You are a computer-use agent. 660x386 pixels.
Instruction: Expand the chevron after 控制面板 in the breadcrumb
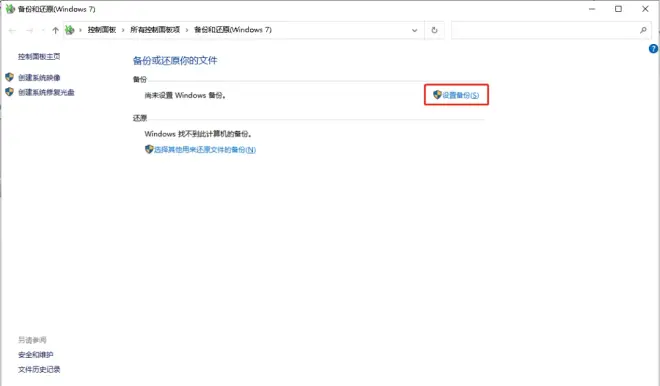click(x=123, y=30)
